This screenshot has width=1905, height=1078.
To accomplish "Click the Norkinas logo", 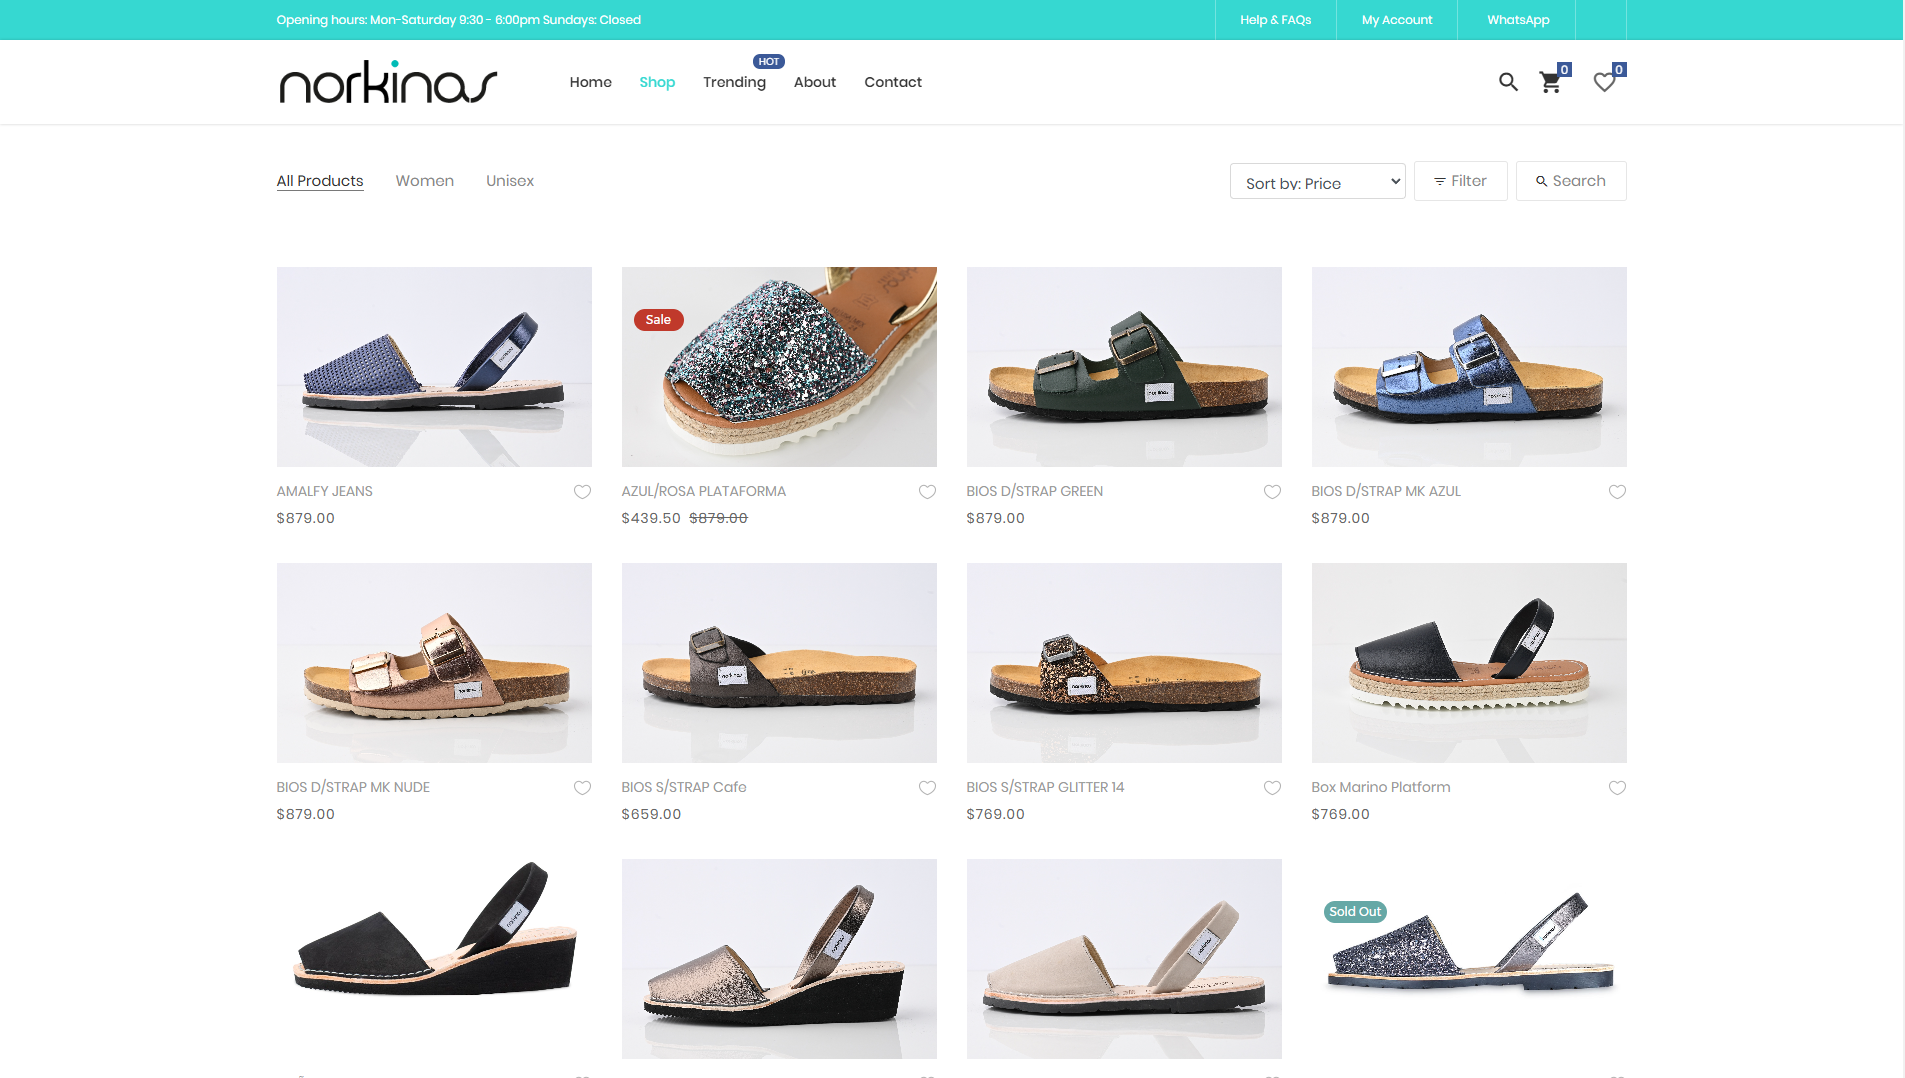I will click(388, 82).
